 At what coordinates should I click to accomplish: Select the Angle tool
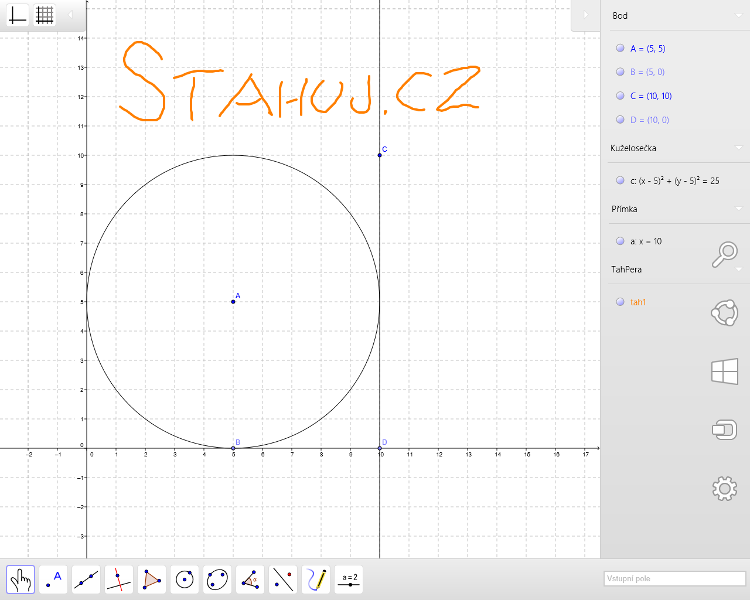click(250, 579)
